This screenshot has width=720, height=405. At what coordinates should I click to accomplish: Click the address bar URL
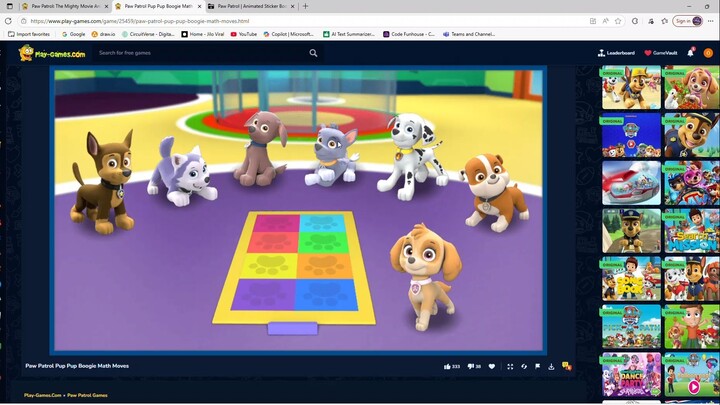(x=140, y=21)
